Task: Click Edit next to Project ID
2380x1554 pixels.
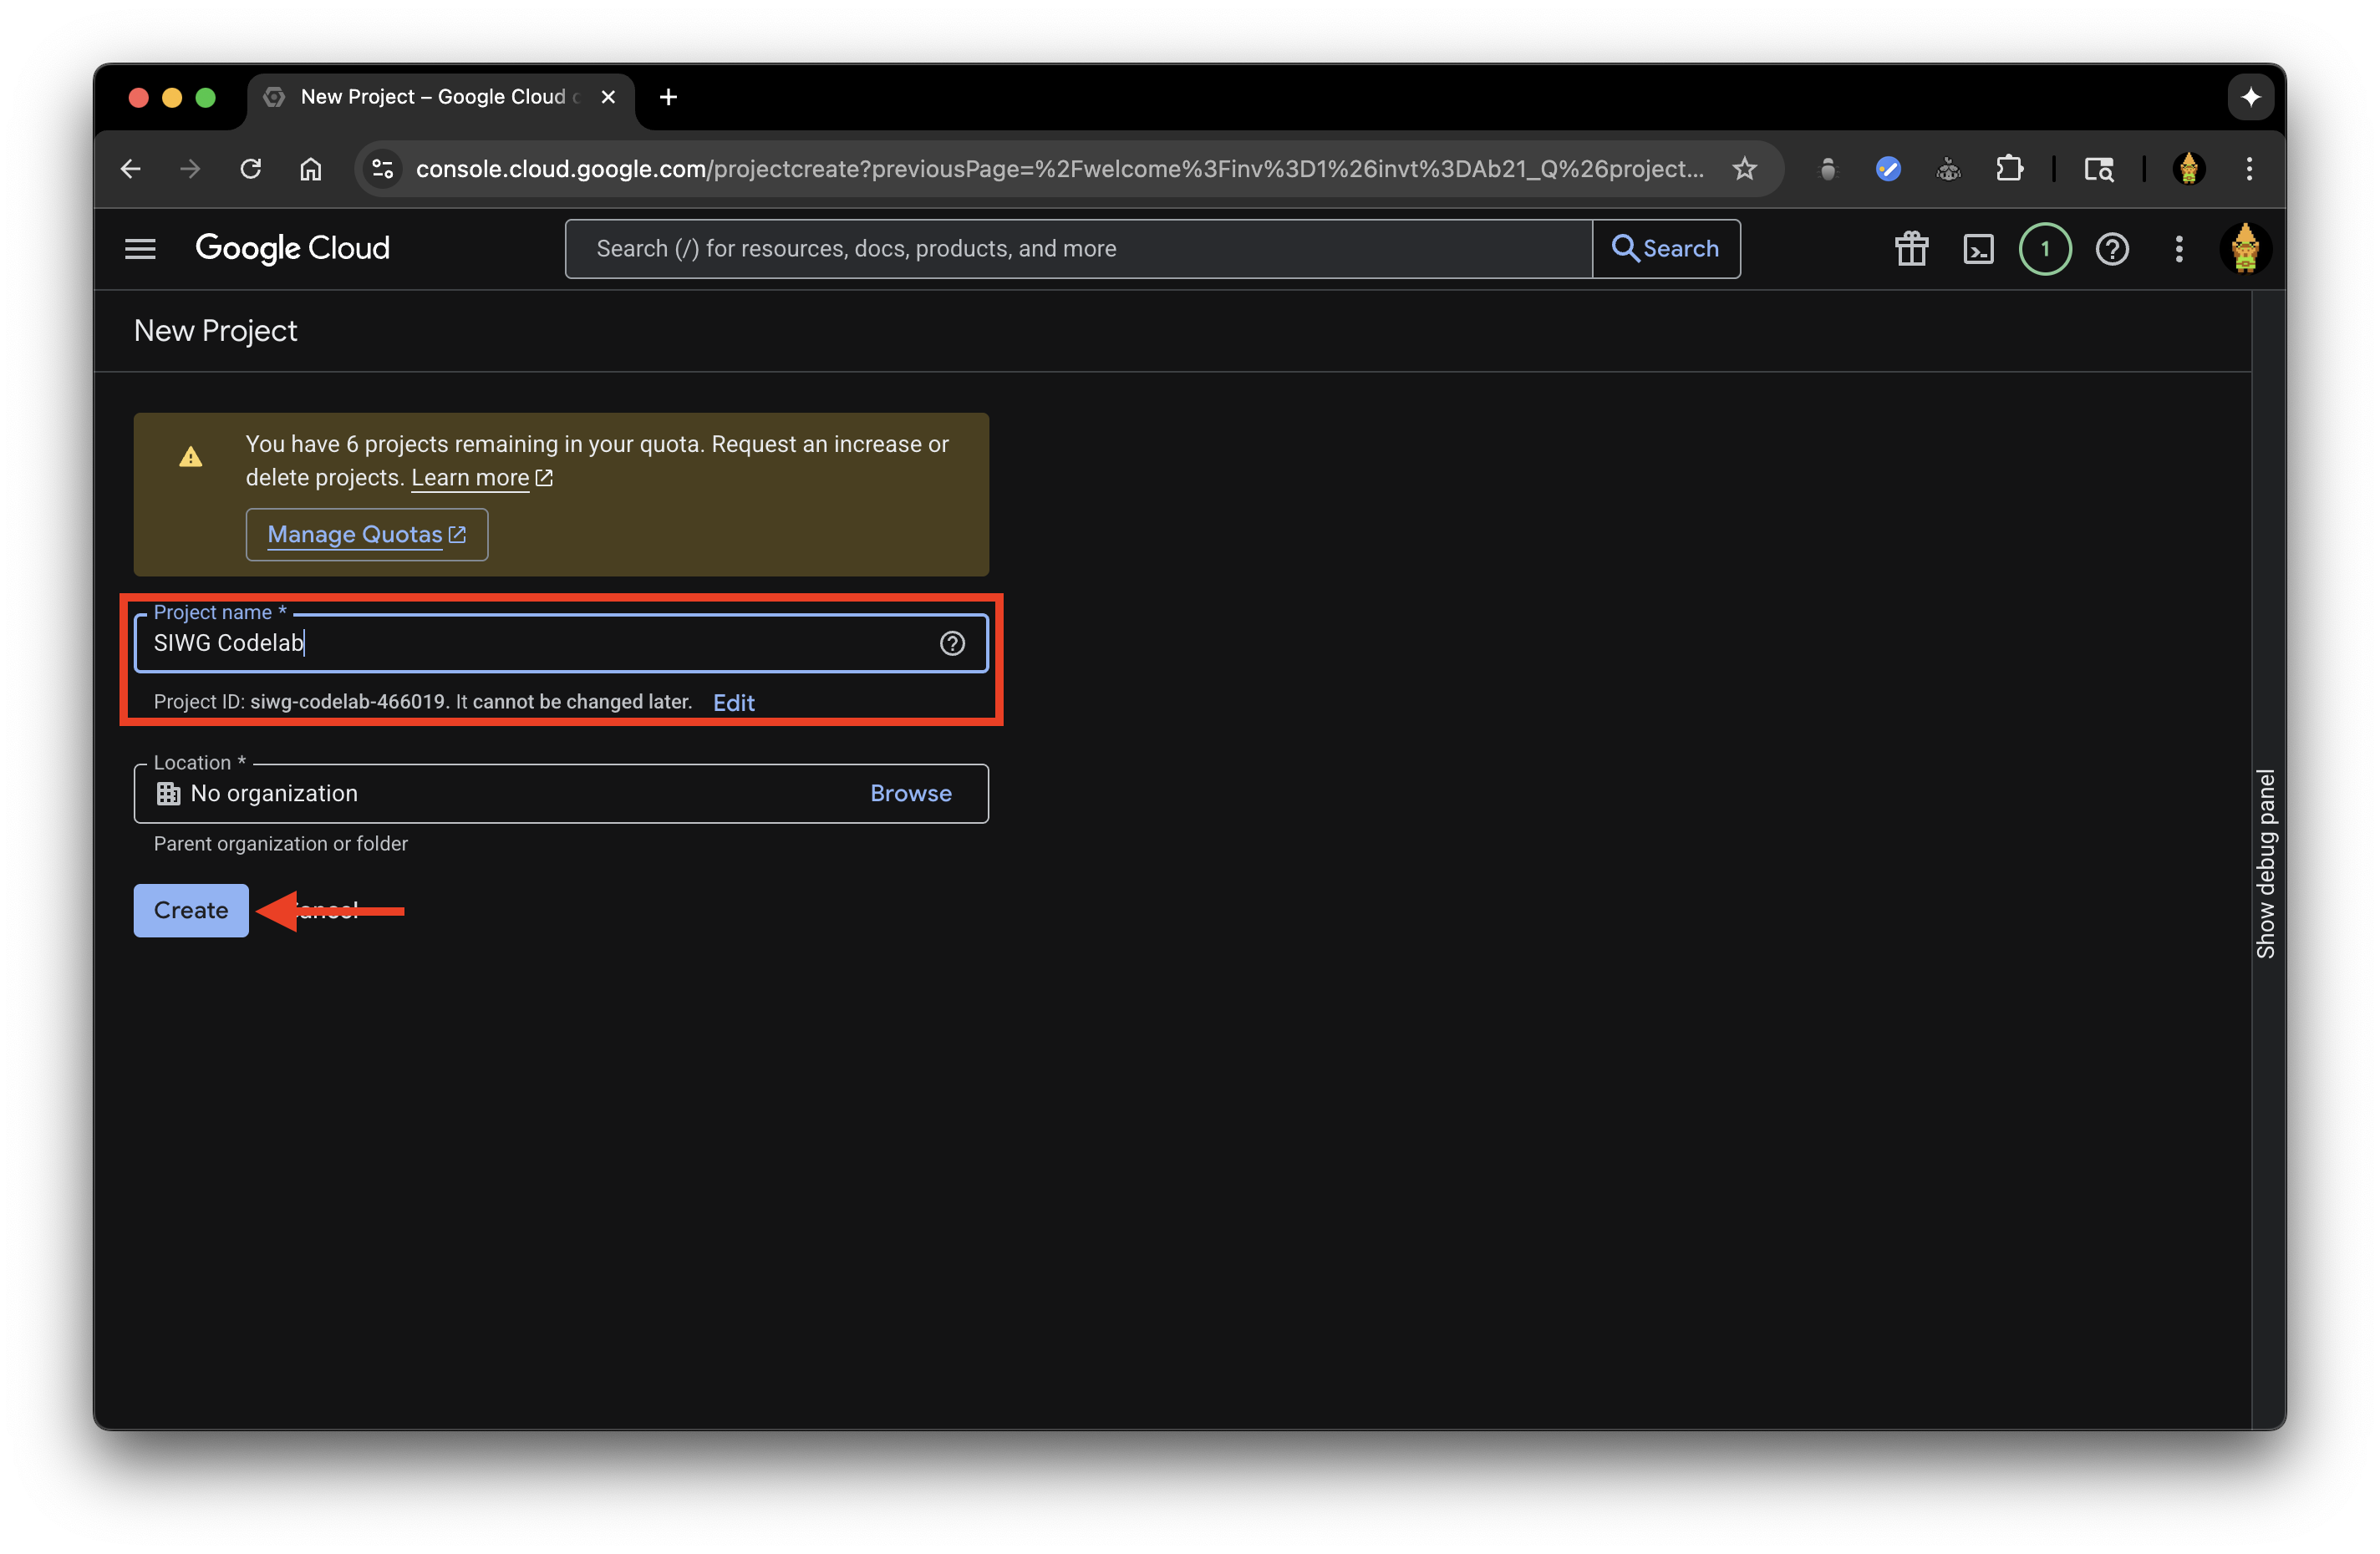Action: coord(733,703)
